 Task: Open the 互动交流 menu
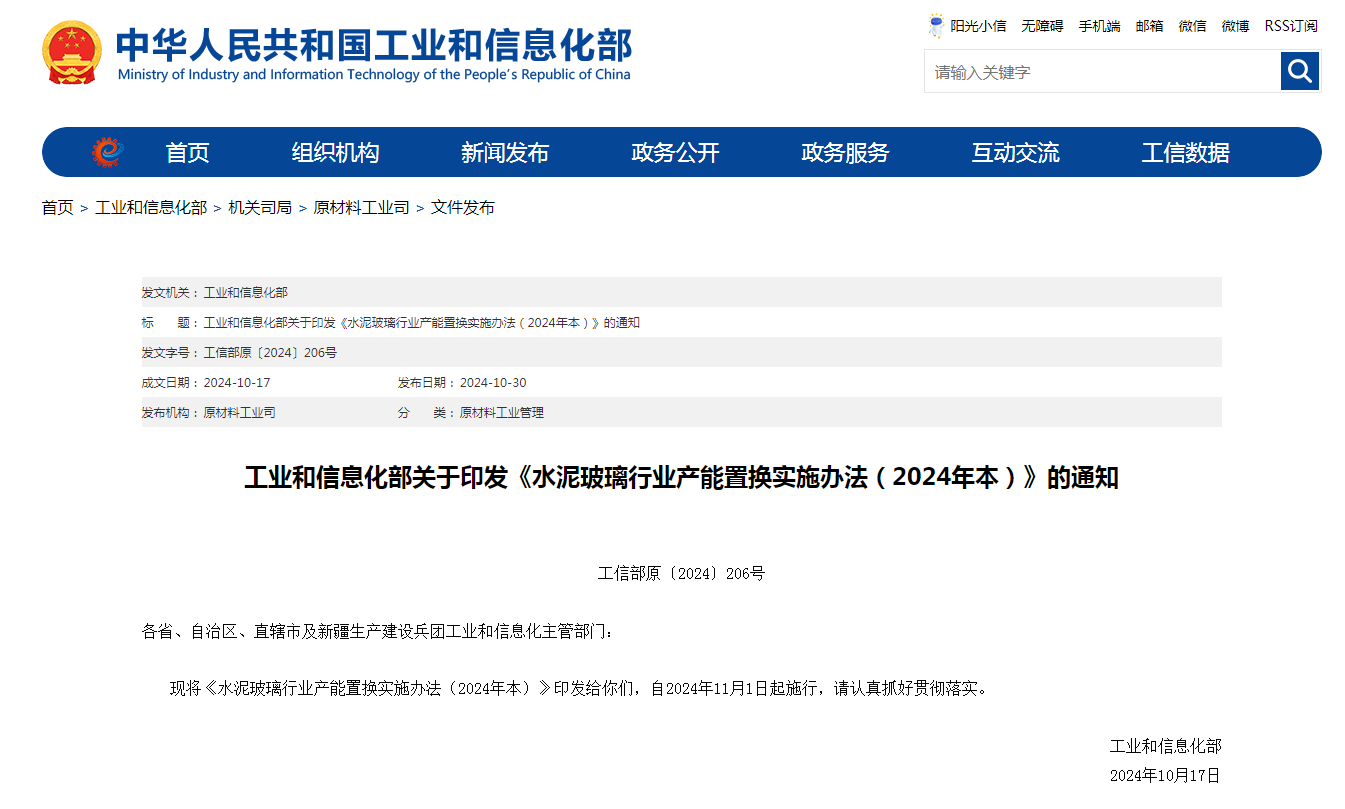pyautogui.click(x=1015, y=153)
